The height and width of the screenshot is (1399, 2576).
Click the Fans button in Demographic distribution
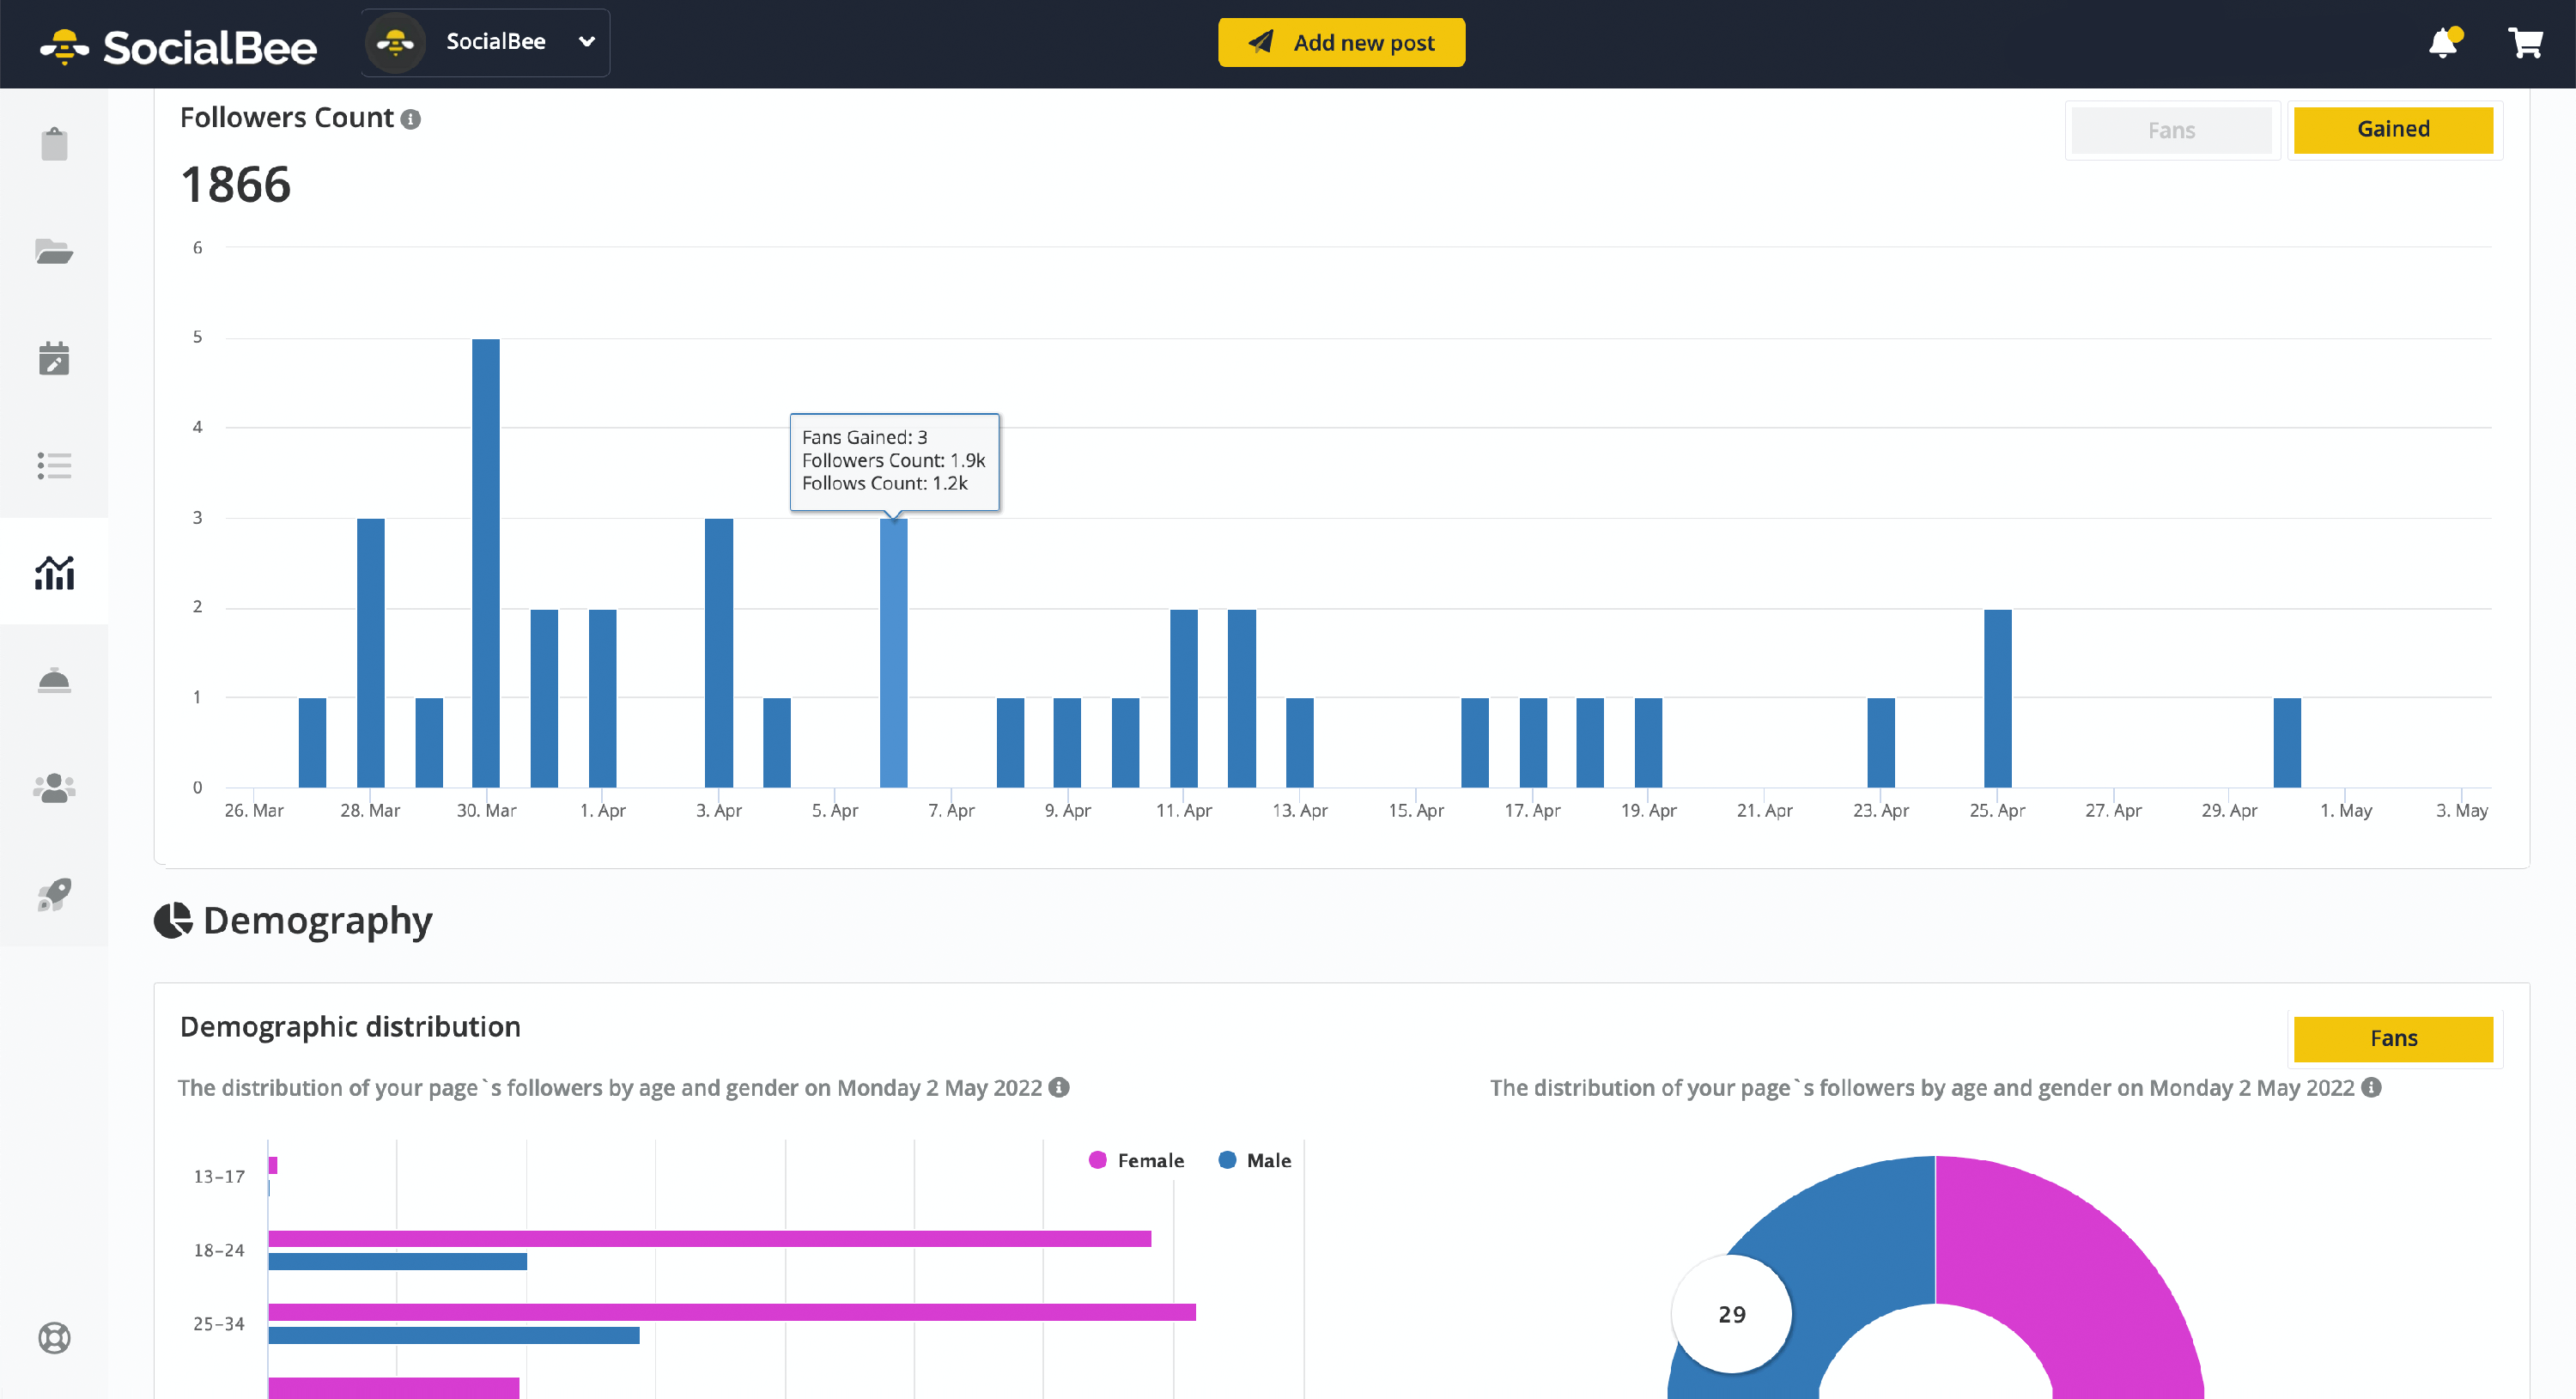pos(2393,1039)
